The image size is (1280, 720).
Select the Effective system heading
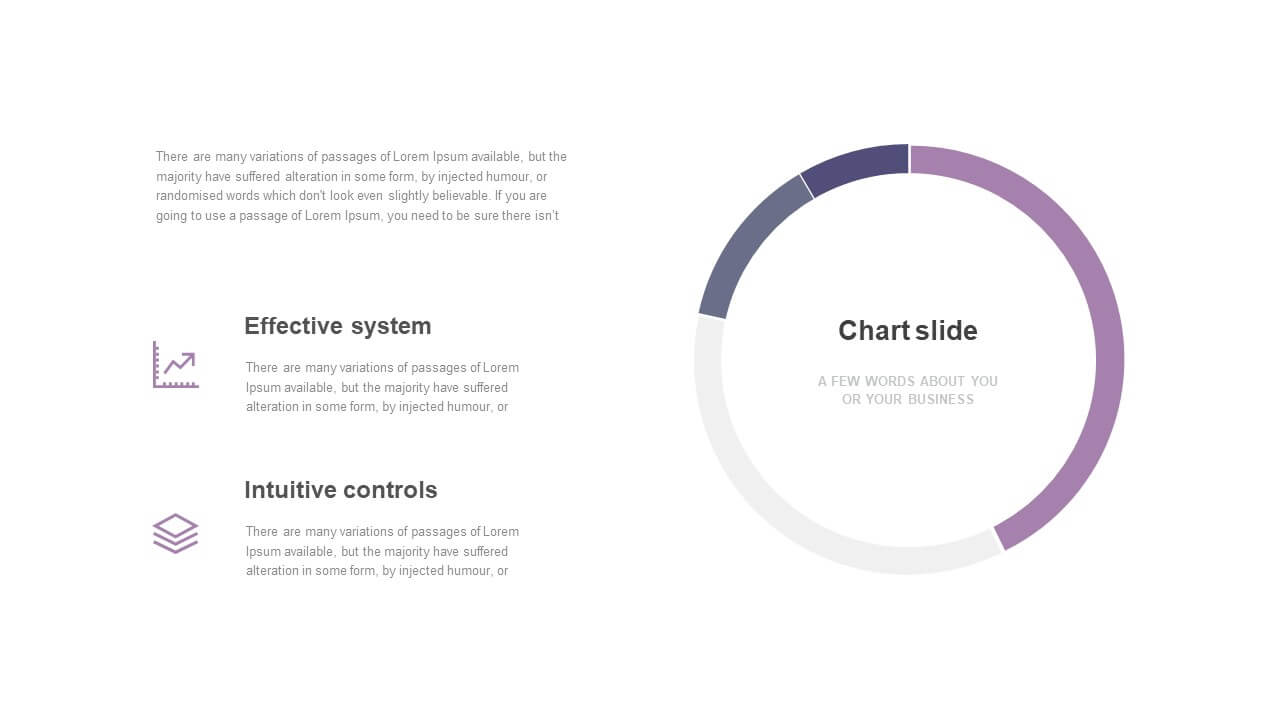pyautogui.click(x=338, y=326)
